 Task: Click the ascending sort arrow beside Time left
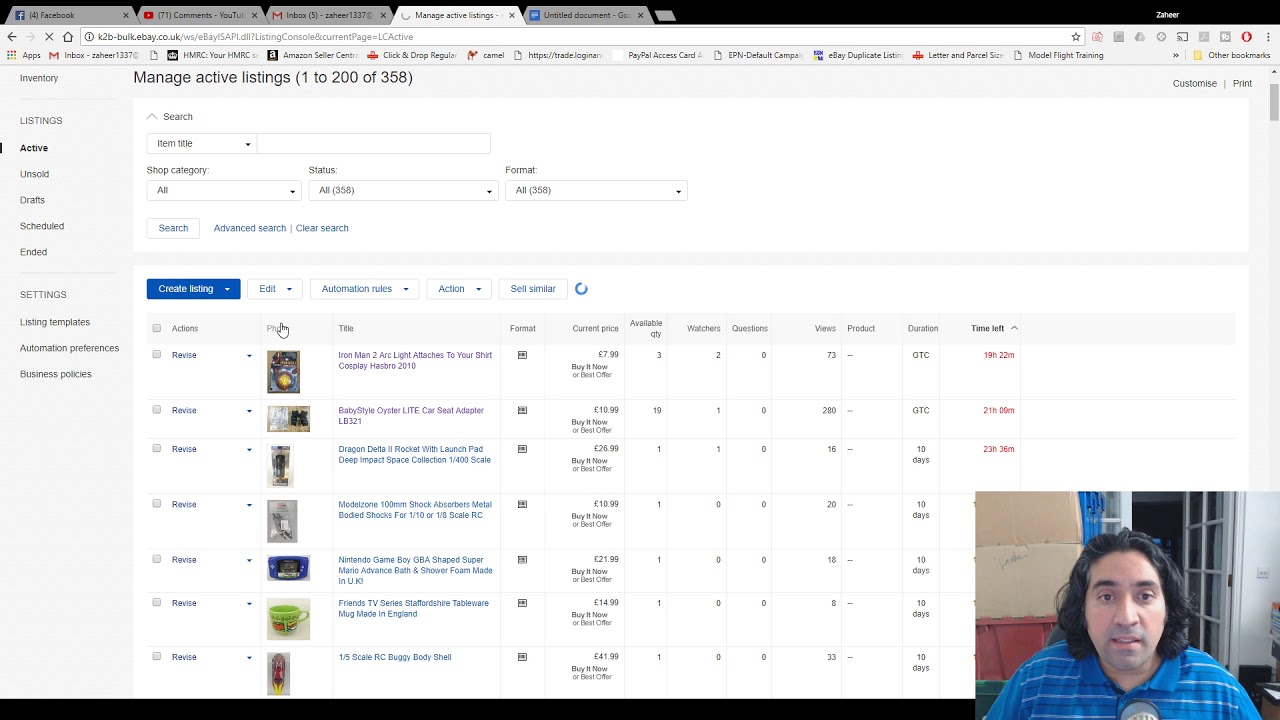[x=1014, y=328]
